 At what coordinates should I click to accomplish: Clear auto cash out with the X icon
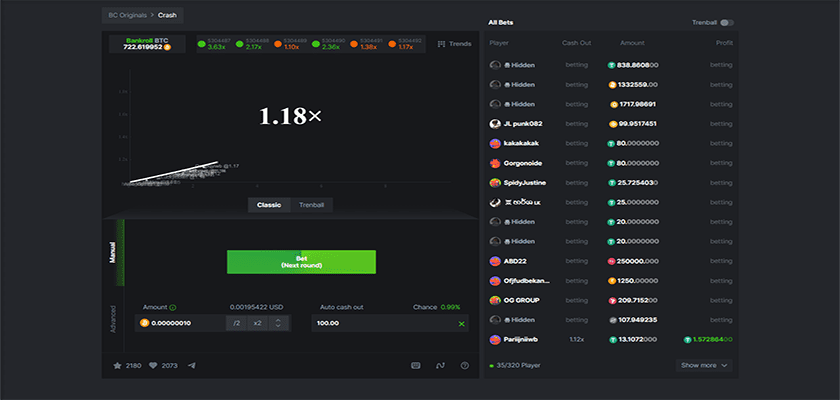(461, 323)
